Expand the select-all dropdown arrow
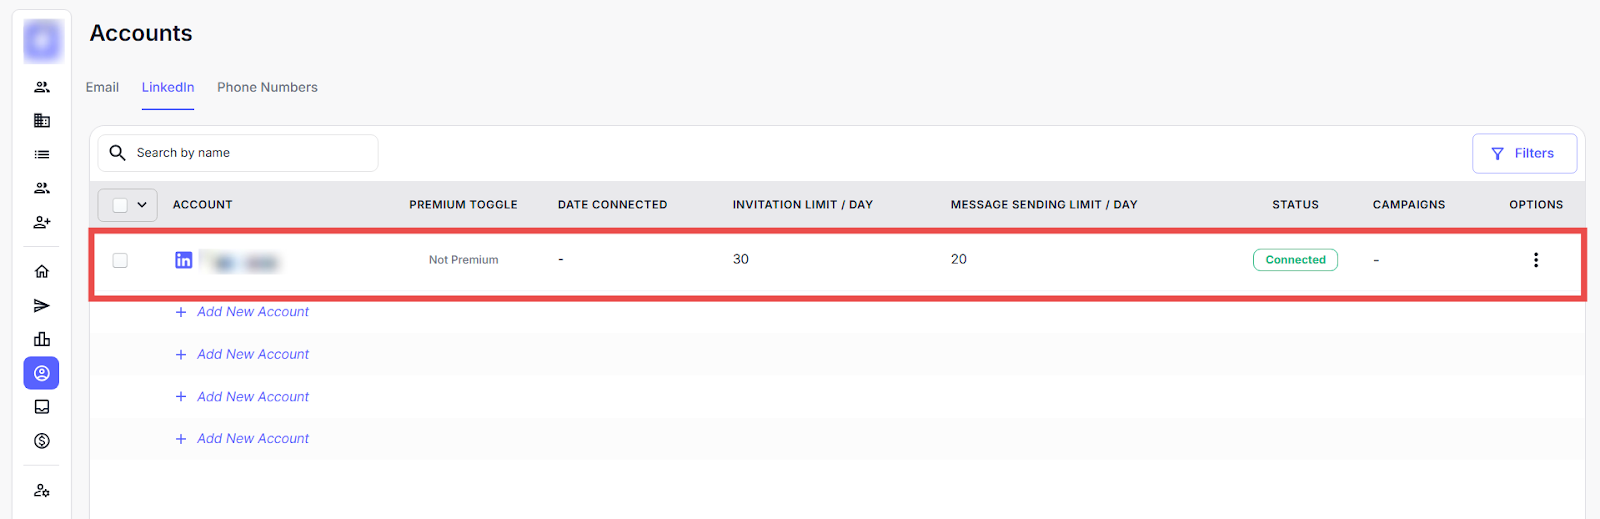Viewport: 1600px width, 519px height. [x=142, y=205]
